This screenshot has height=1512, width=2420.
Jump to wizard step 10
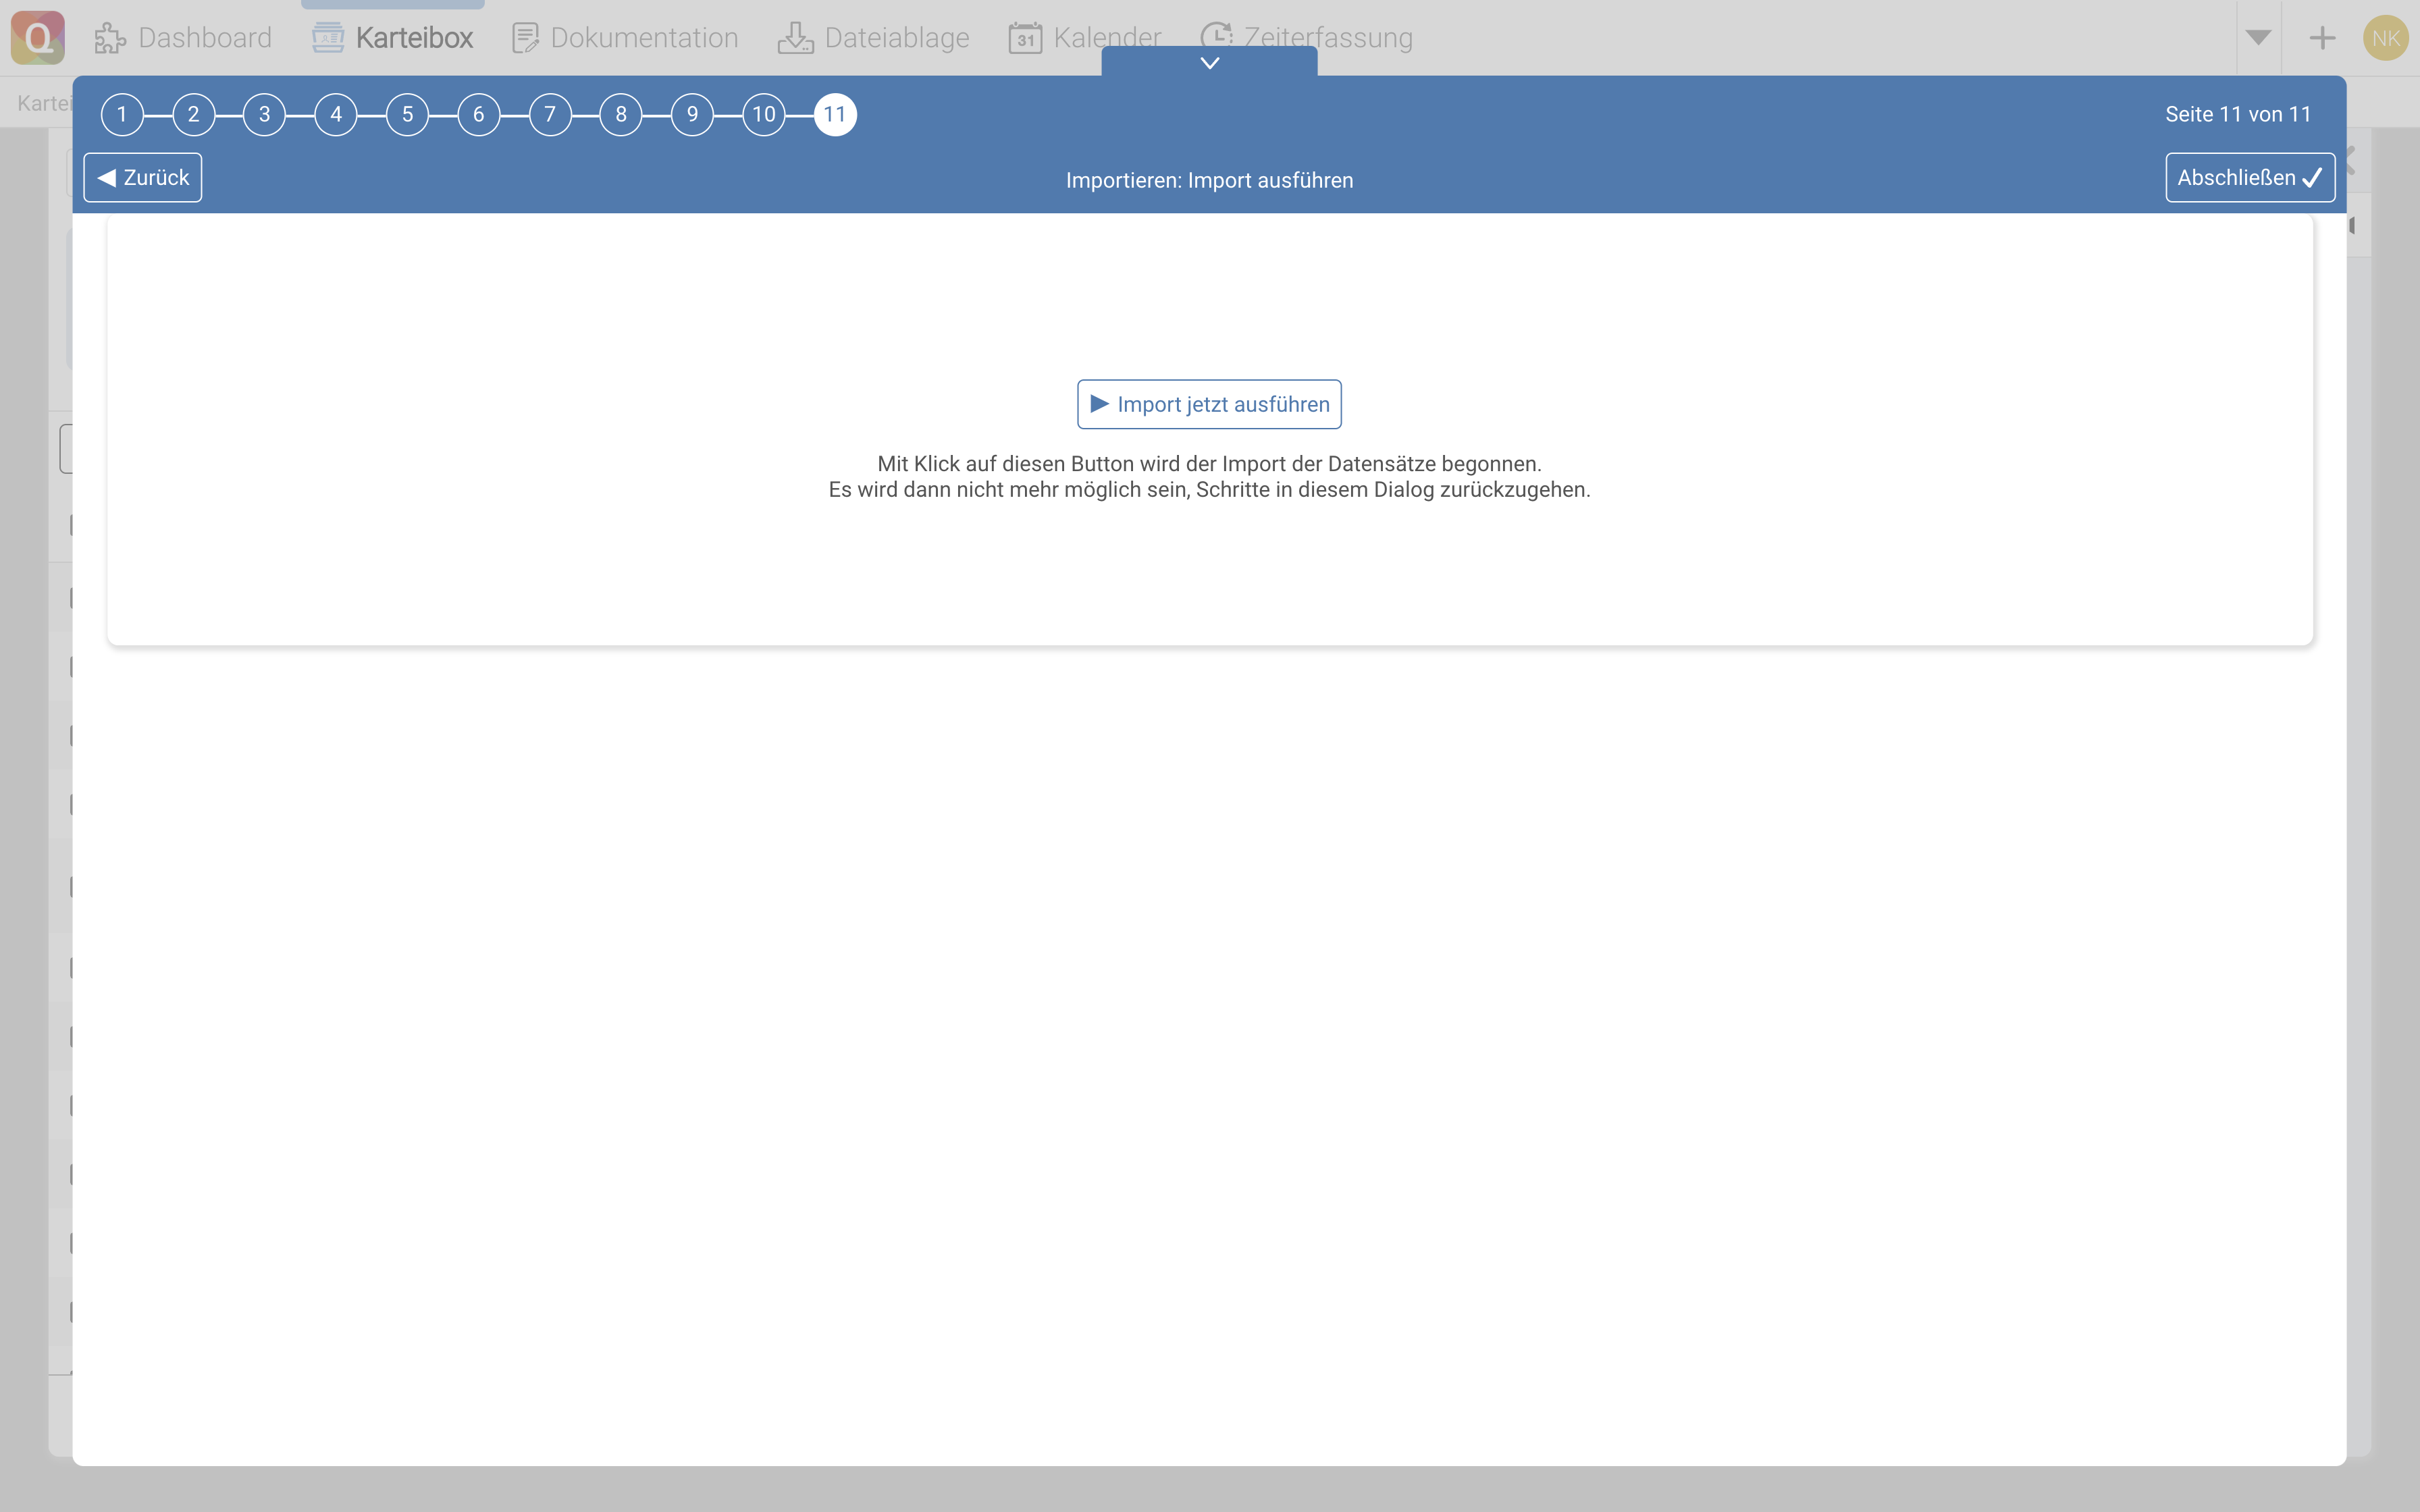pyautogui.click(x=764, y=114)
